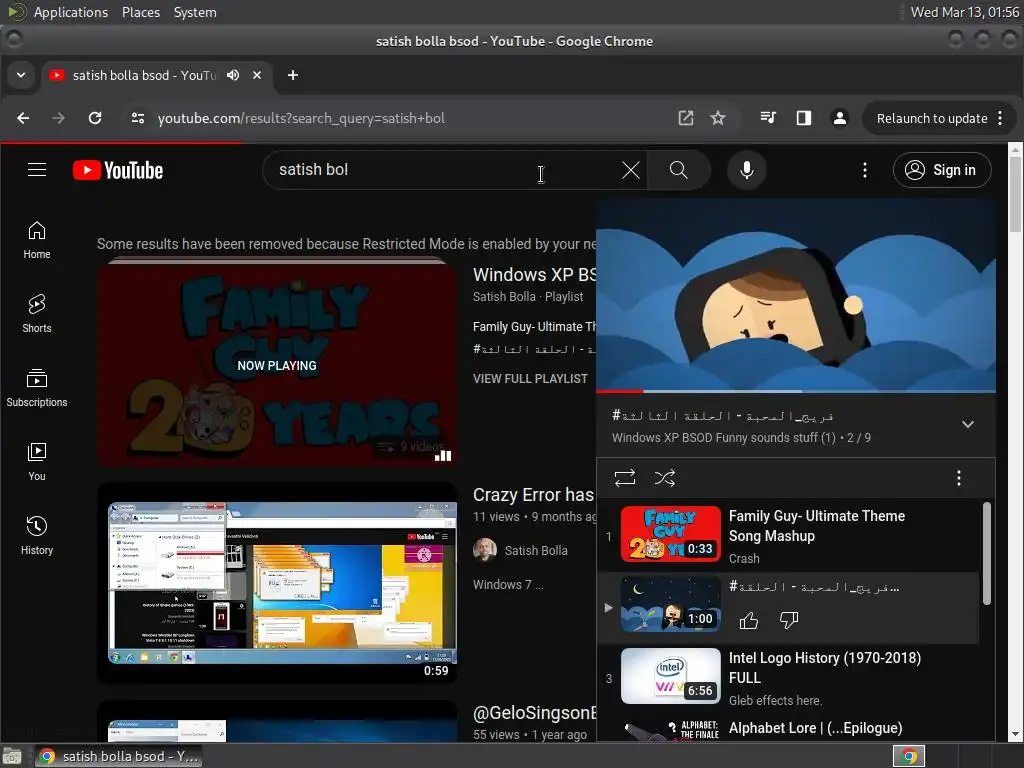This screenshot has width=1024, height=768.
Task: Select the satish bolla bsod YouTube tab
Action: [144, 75]
